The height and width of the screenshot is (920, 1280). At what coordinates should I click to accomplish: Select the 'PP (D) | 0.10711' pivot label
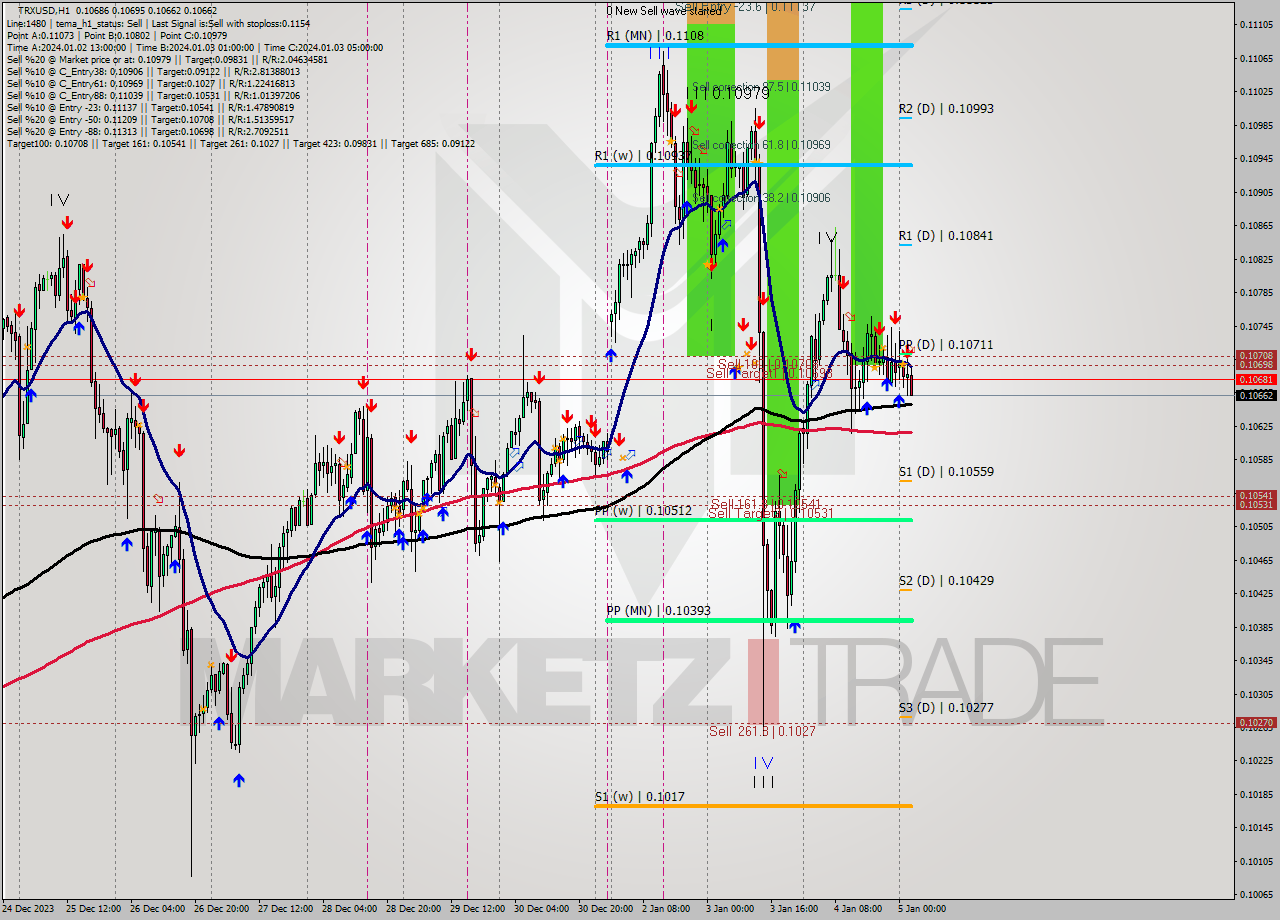coord(946,345)
